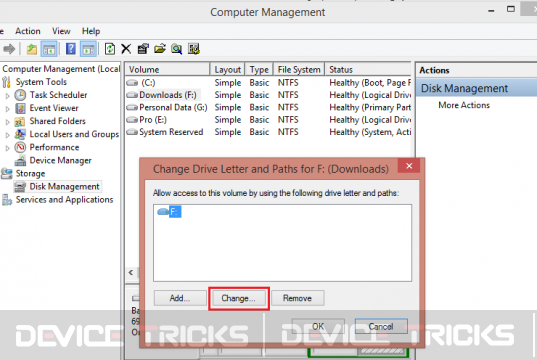The width and height of the screenshot is (537, 360).
Task: Expand the Event Viewer node arrow
Action: 8,109
